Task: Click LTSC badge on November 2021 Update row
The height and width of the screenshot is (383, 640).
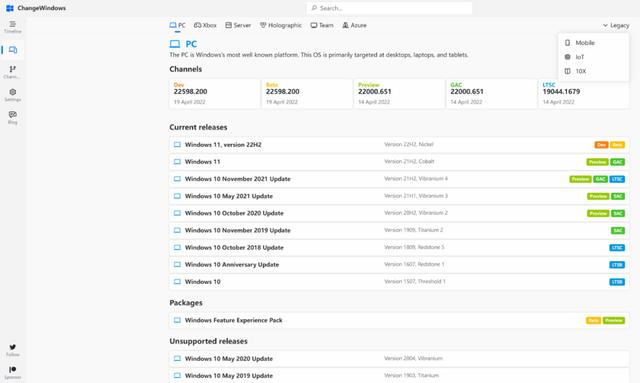Action: pyautogui.click(x=617, y=179)
